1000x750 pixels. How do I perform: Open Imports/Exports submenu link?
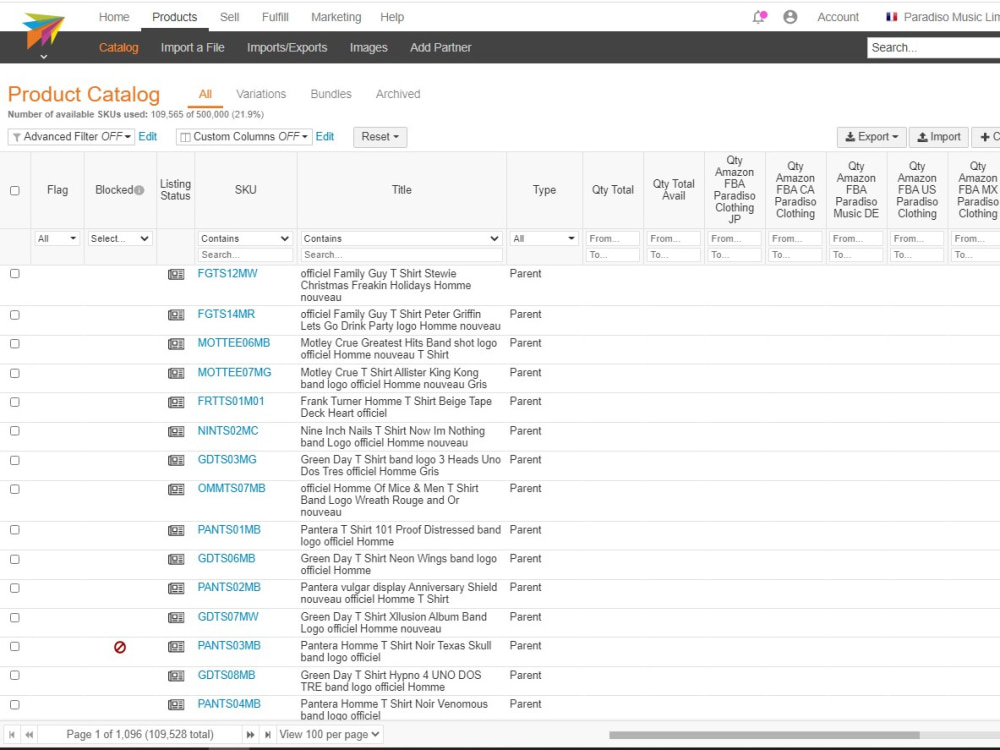pos(287,47)
